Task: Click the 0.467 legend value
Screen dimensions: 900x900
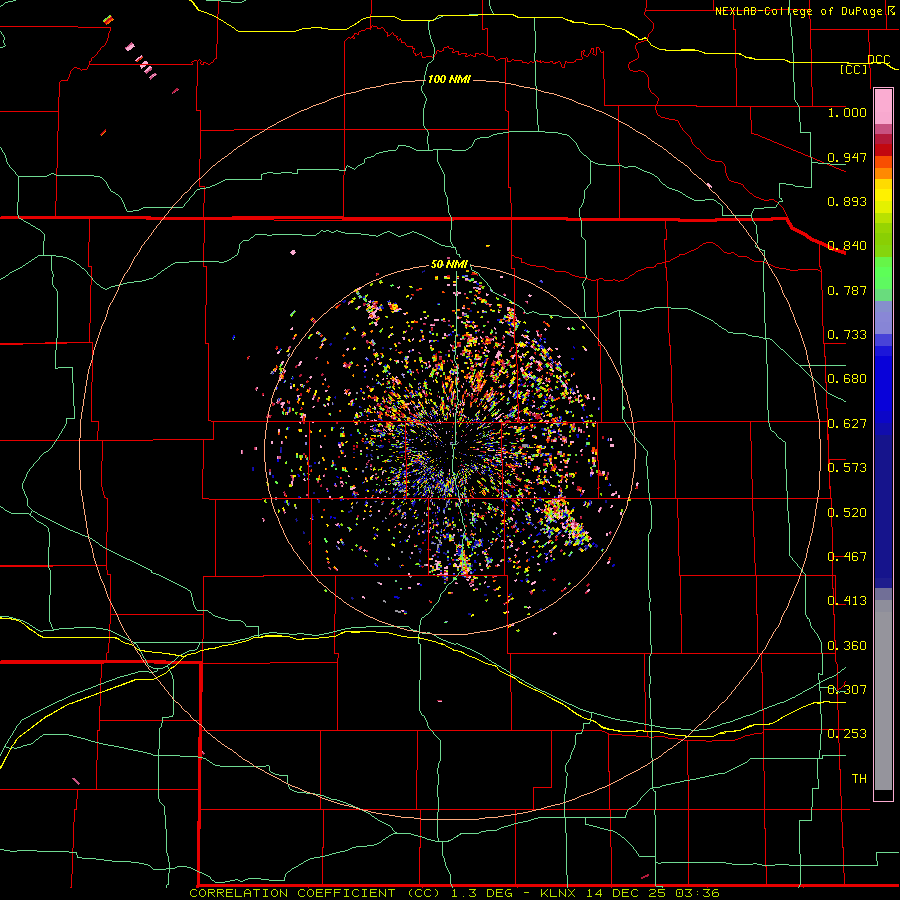Action: click(847, 557)
